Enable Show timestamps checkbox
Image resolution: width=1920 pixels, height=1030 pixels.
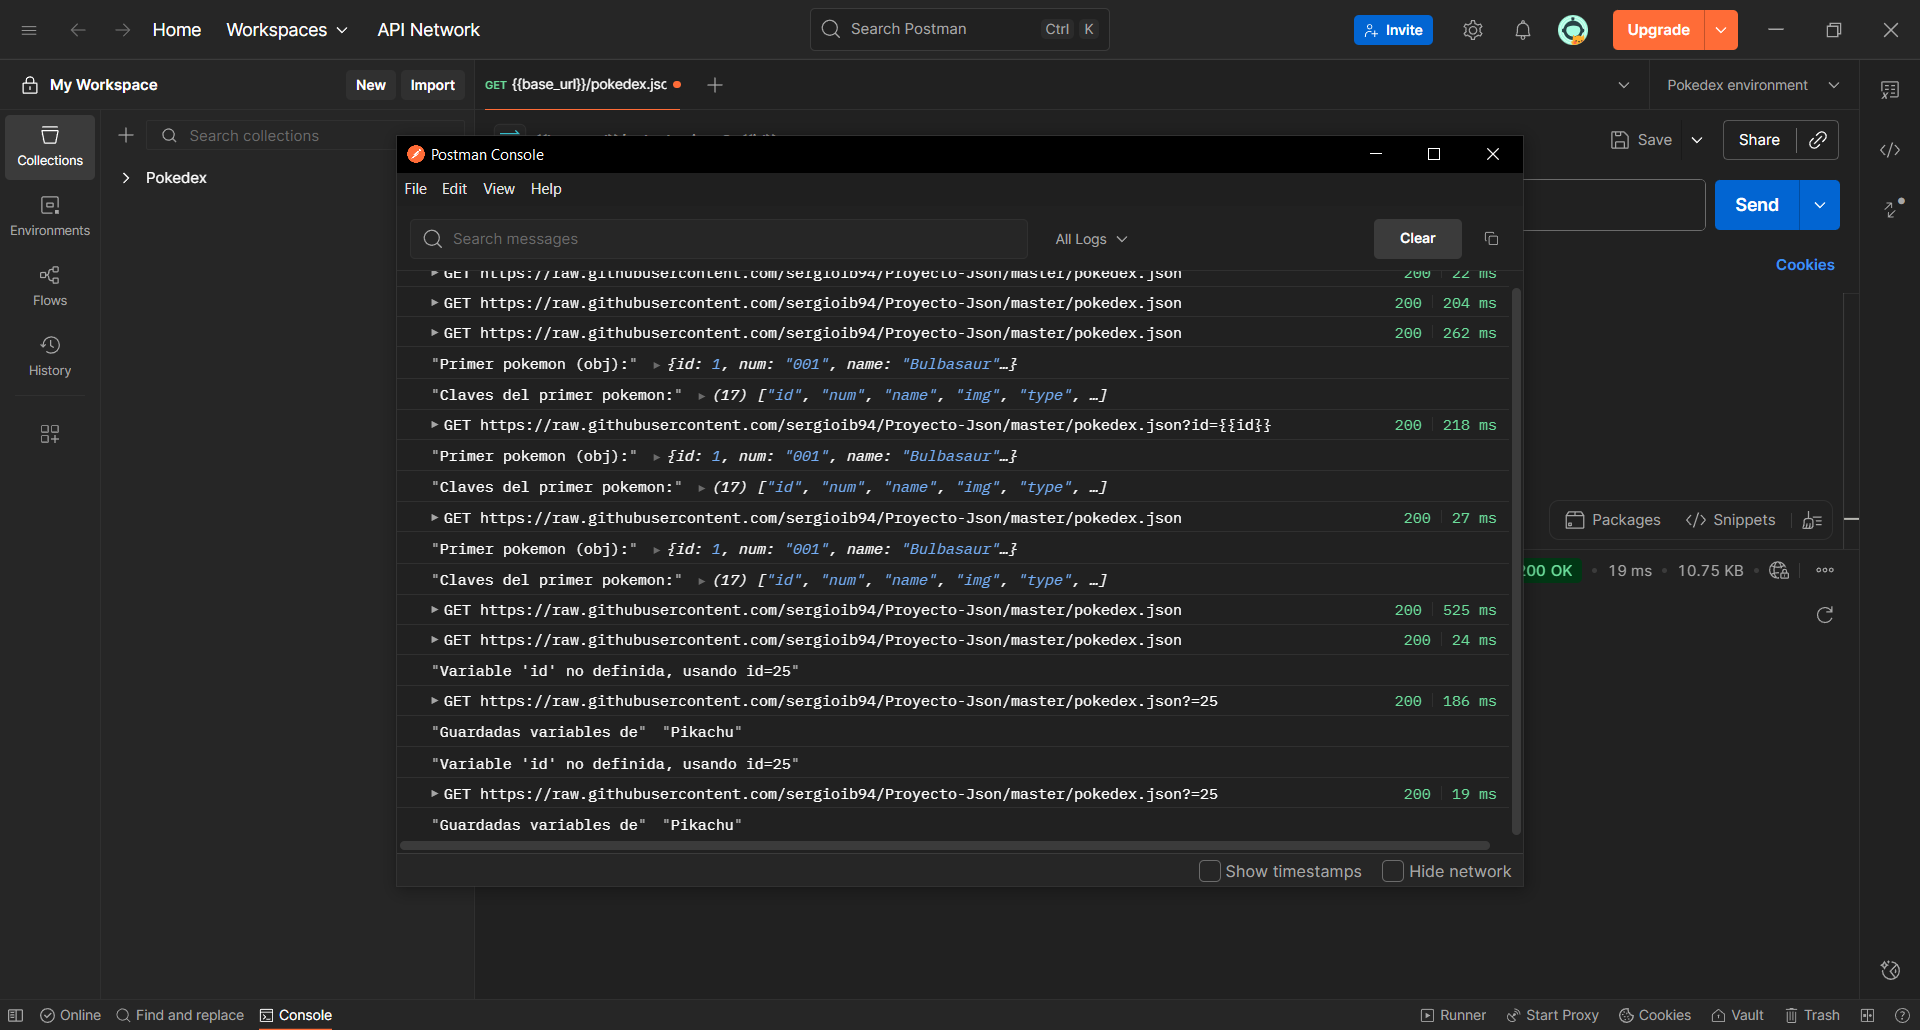(x=1210, y=871)
